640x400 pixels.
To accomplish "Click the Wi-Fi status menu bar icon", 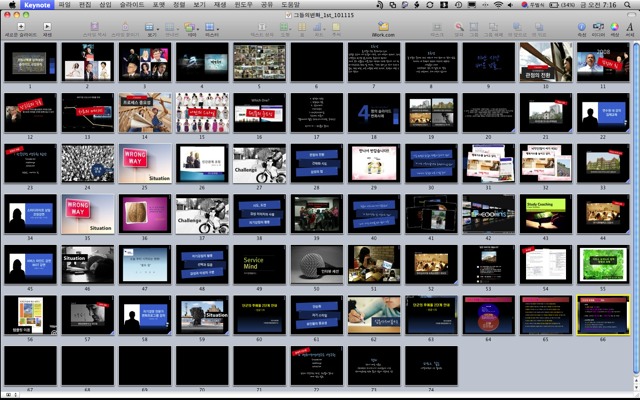I will point(498,5).
